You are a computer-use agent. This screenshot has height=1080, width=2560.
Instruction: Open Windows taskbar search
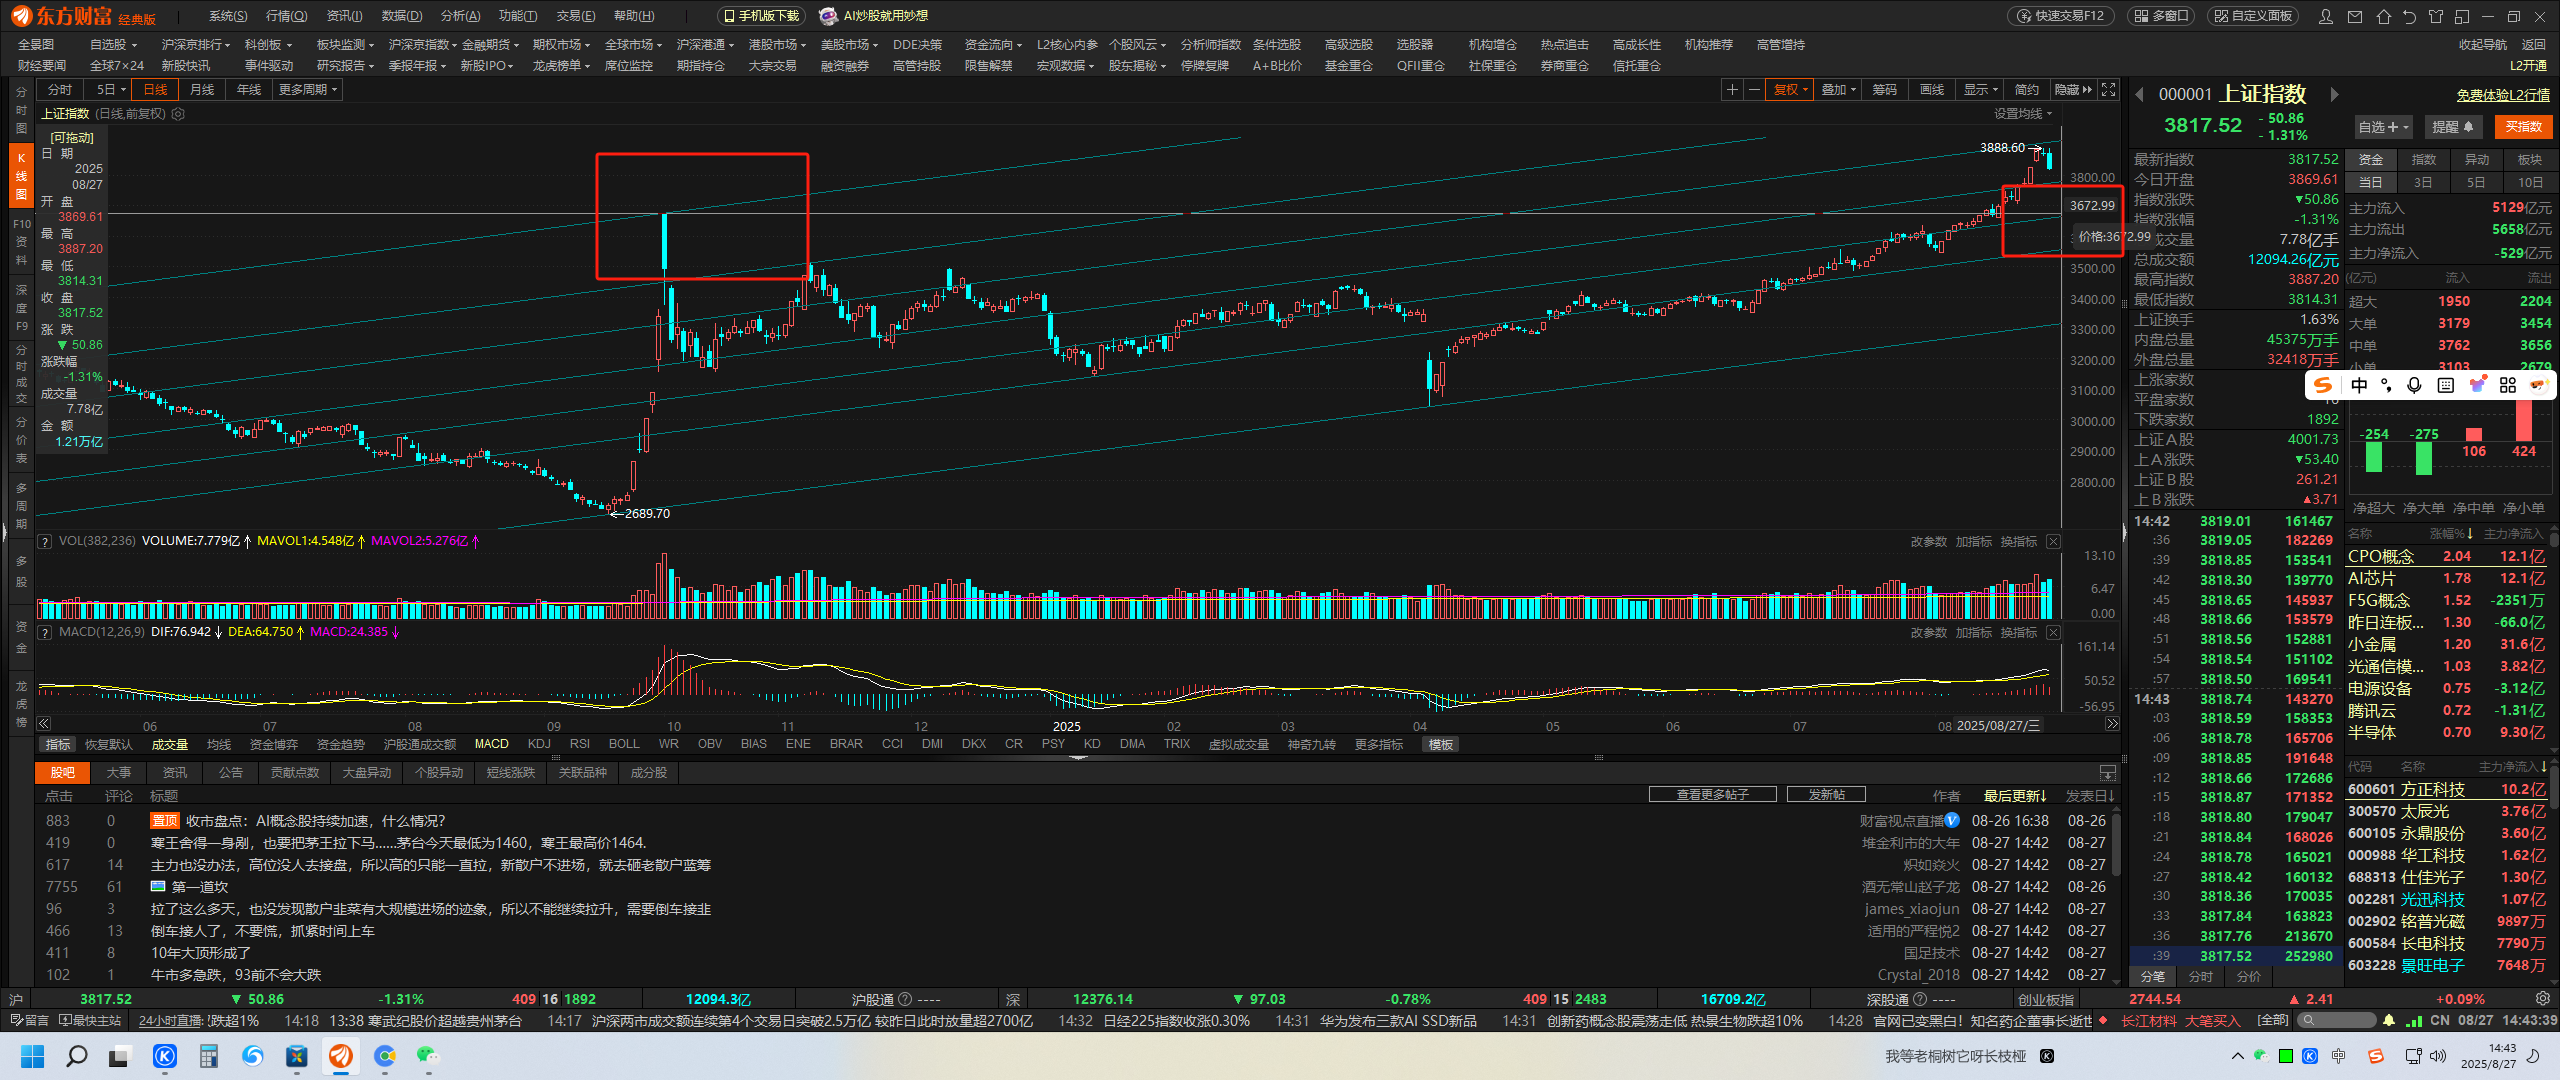click(x=76, y=1056)
